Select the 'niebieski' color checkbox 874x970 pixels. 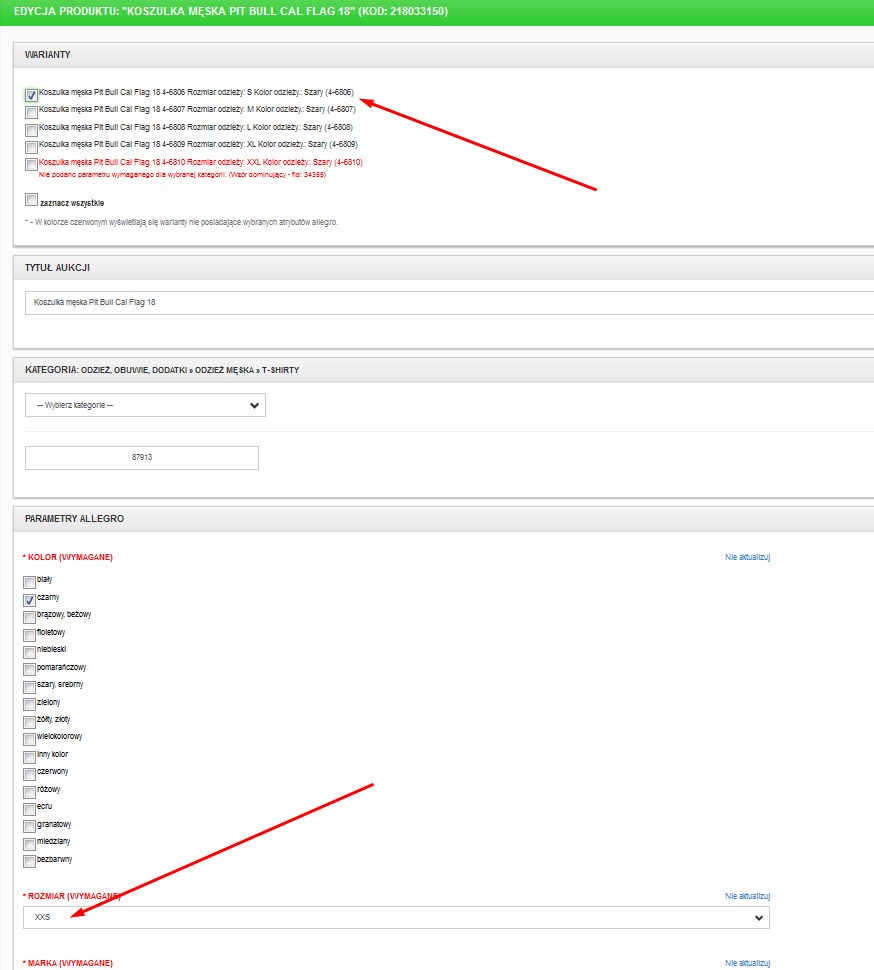click(x=30, y=651)
